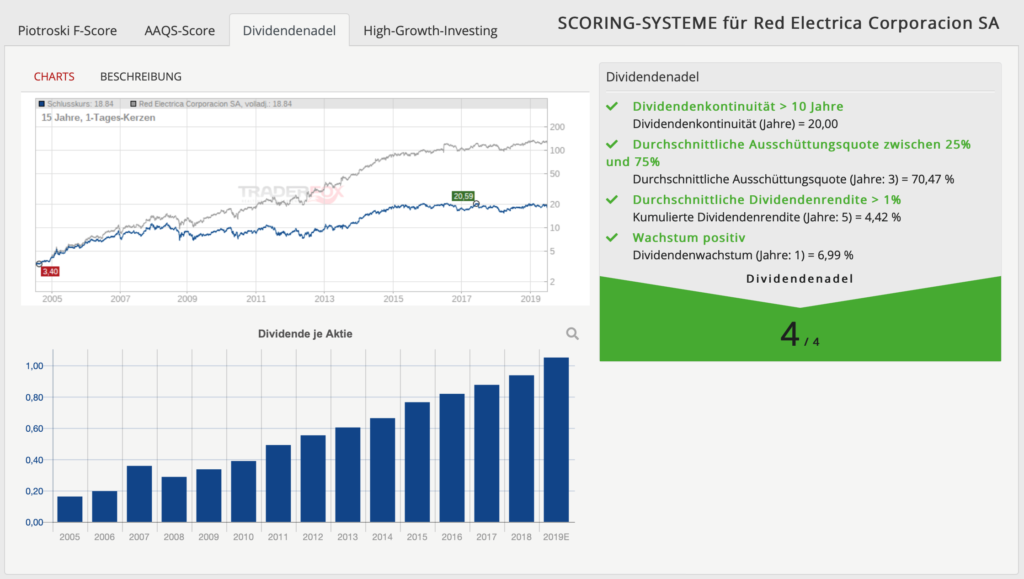The image size is (1024, 579).
Task: Click the red 3,40 price marker
Action: pos(50,272)
